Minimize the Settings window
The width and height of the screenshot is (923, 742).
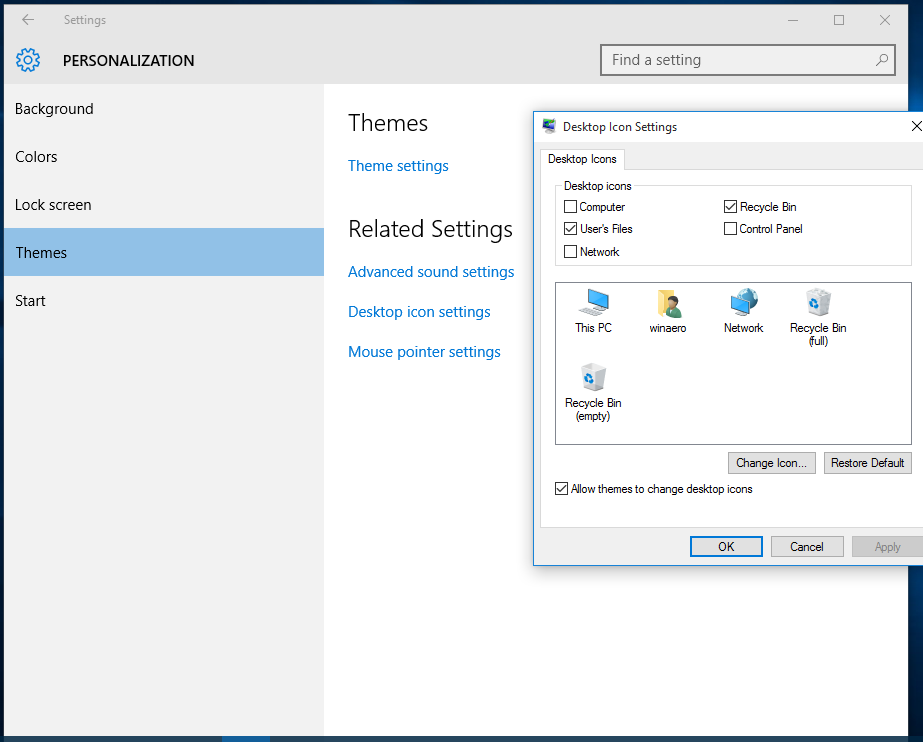point(793,20)
